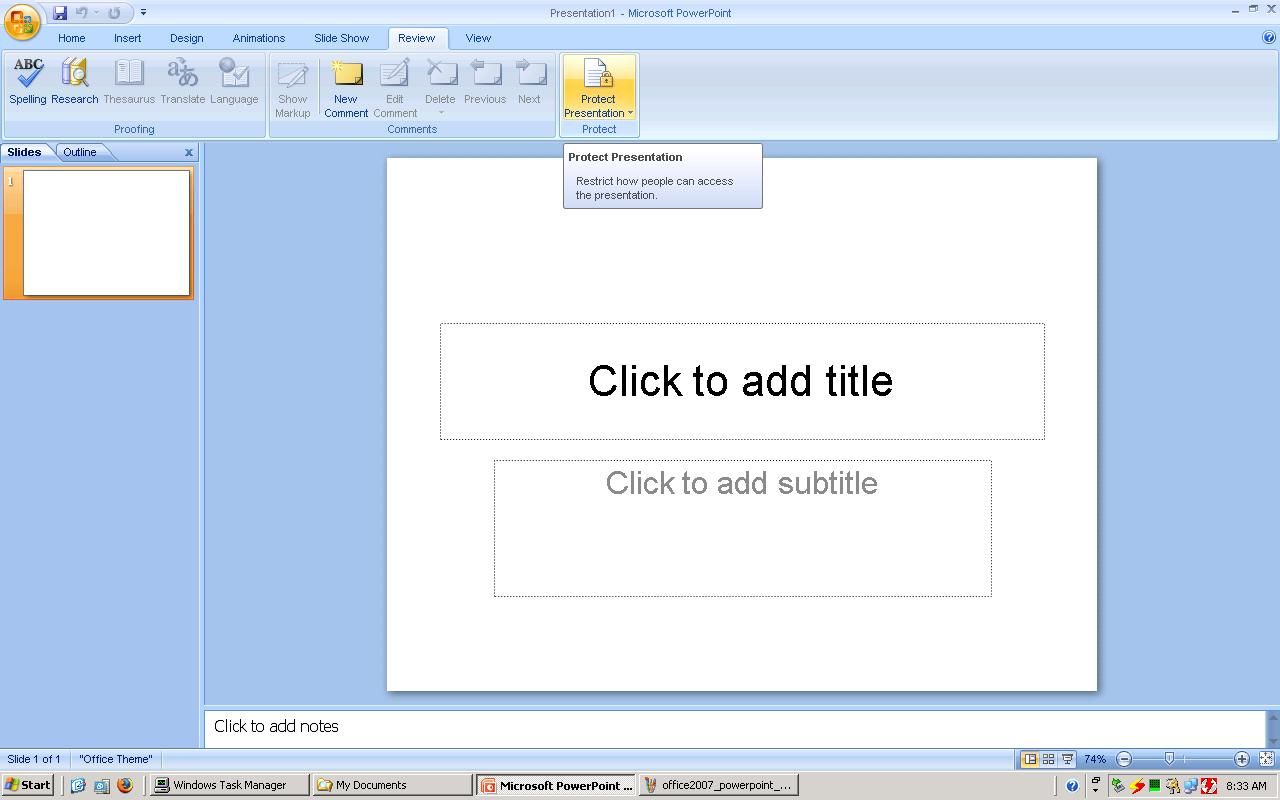Viewport: 1280px width, 800px height.
Task: Go to Next comment
Action: (529, 81)
